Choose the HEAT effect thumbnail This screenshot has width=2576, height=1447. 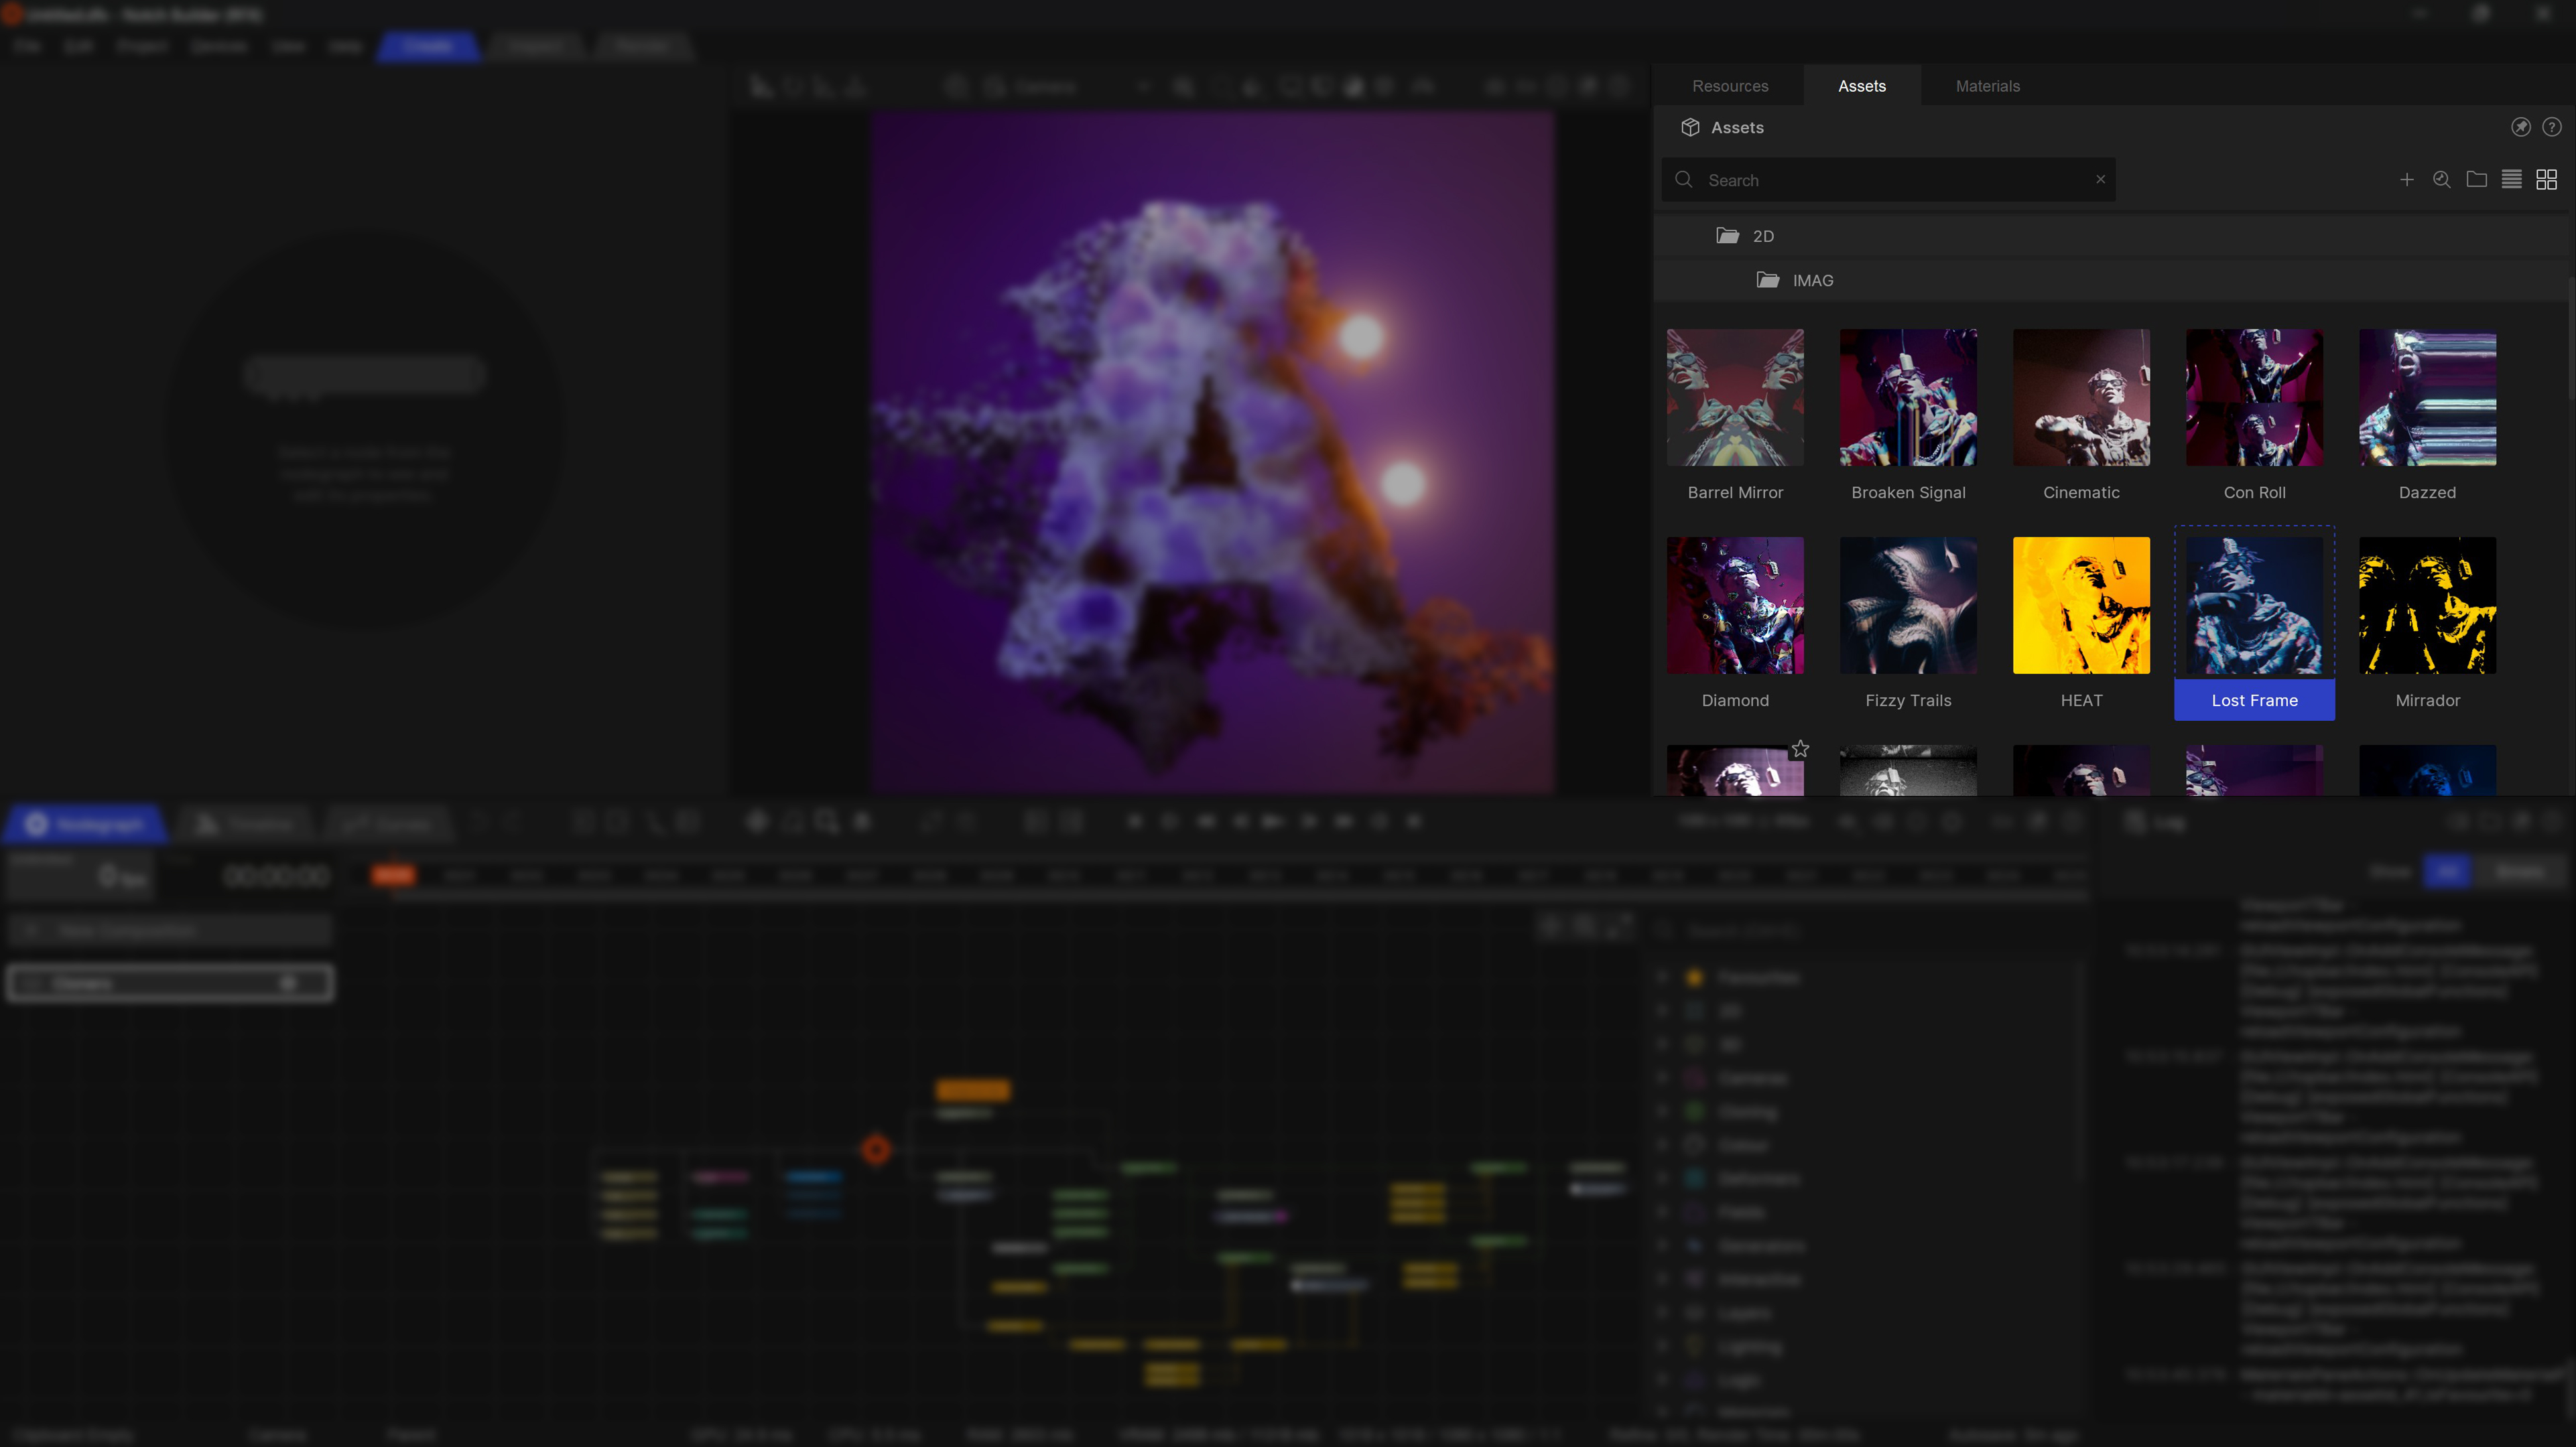[2081, 606]
